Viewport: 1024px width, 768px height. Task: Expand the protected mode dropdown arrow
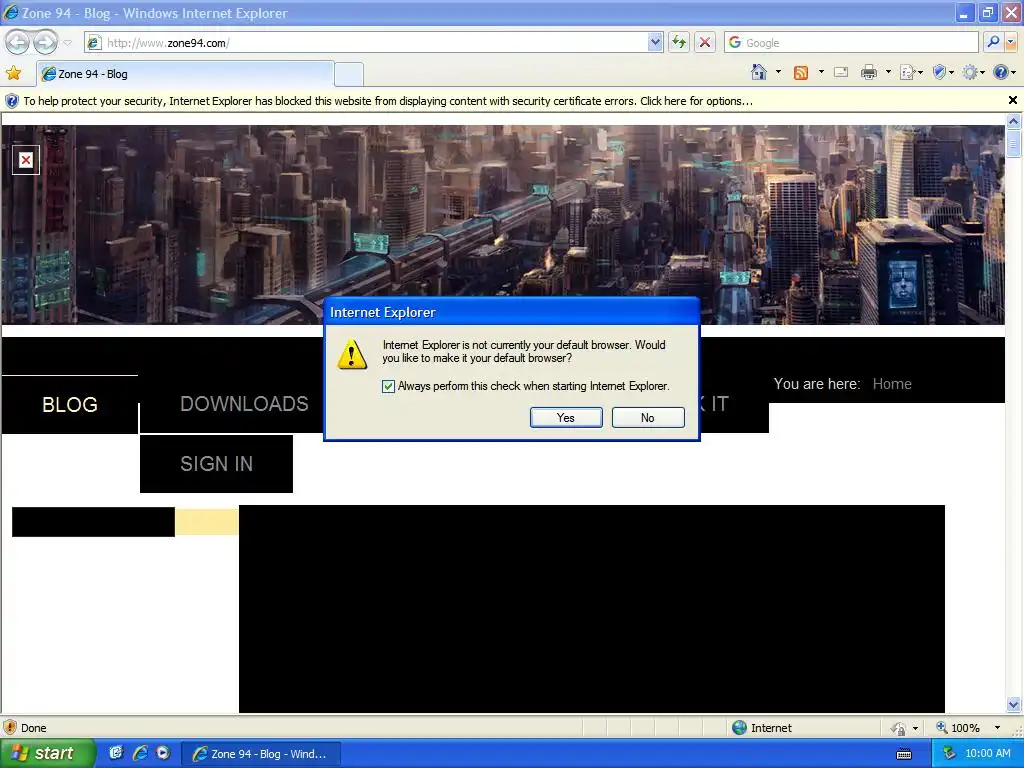[x=915, y=728]
